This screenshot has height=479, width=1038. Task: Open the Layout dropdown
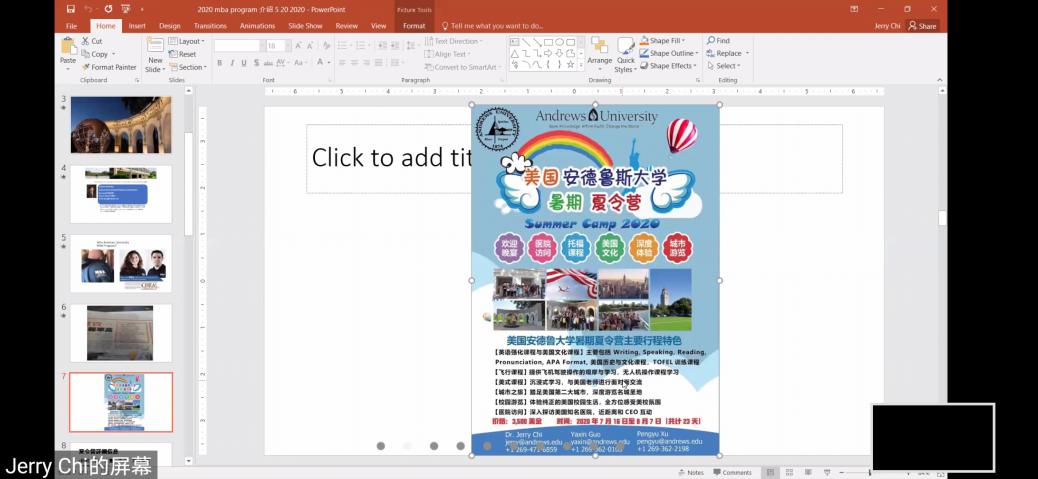coord(187,41)
